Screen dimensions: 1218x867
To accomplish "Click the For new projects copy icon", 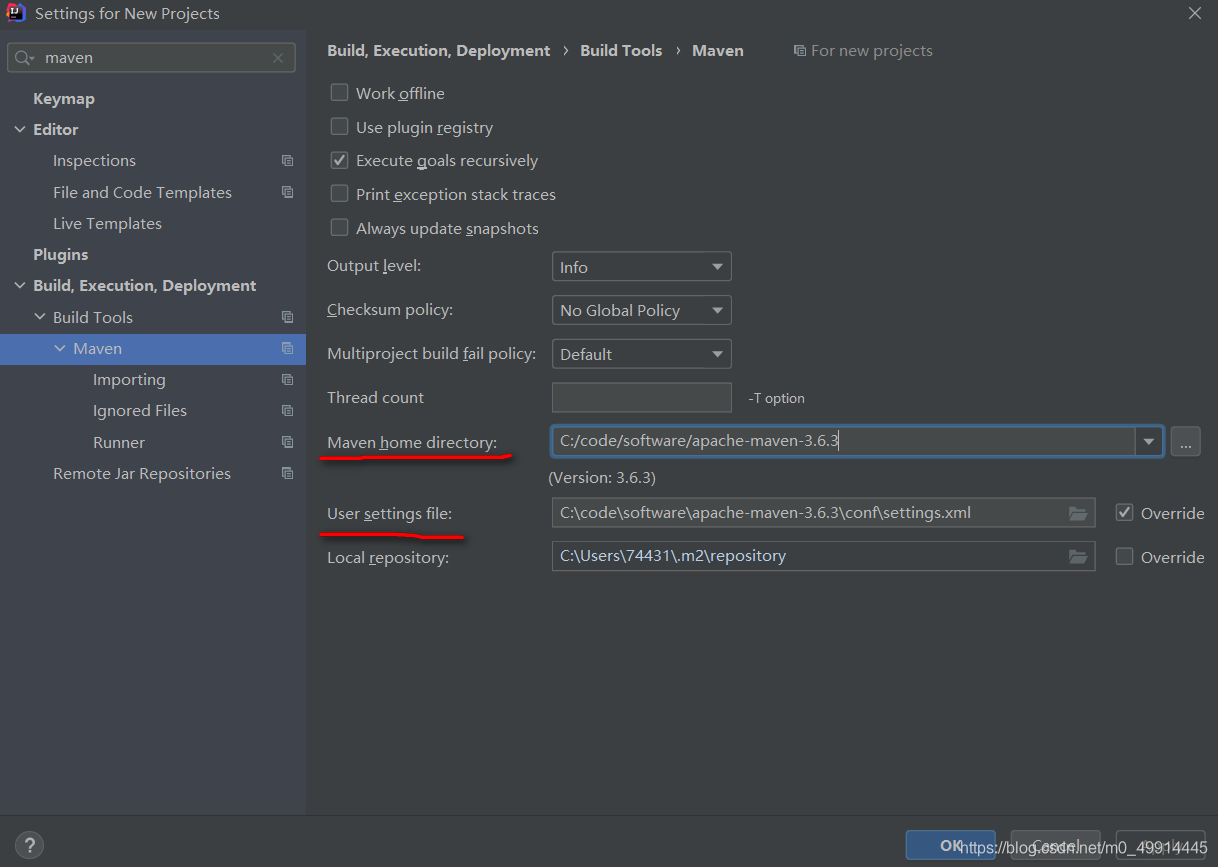I will tap(800, 50).
